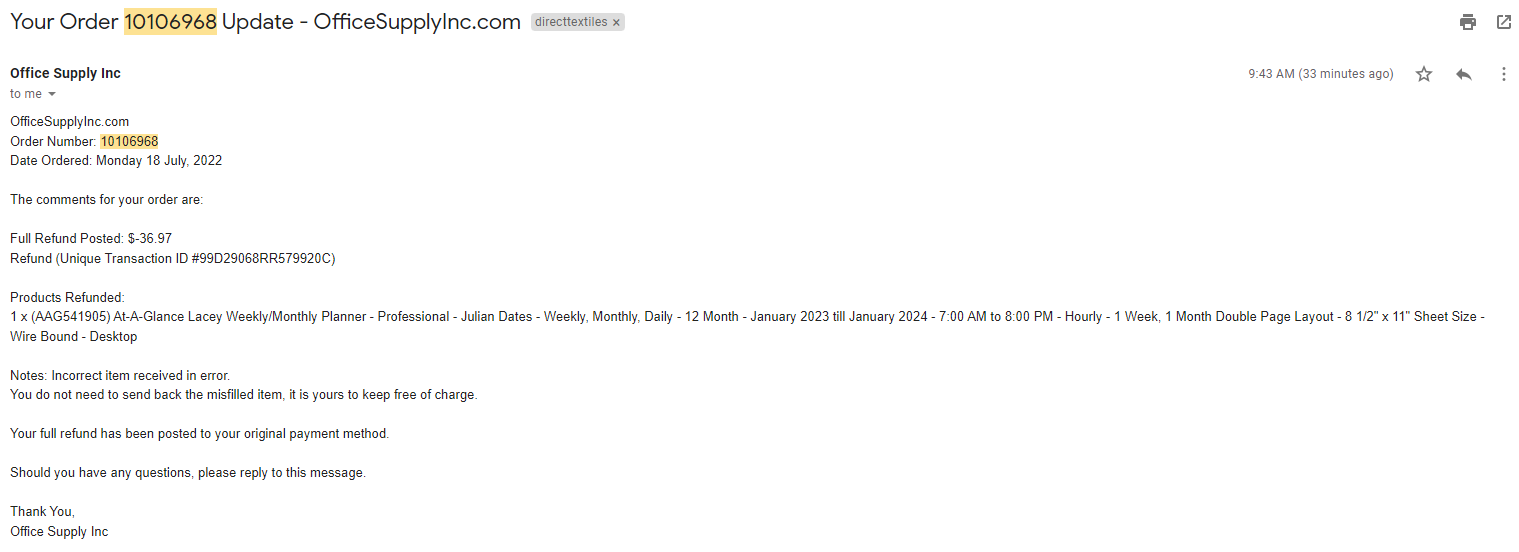1519x552 pixels.
Task: Open the email in a new window
Action: (1503, 22)
